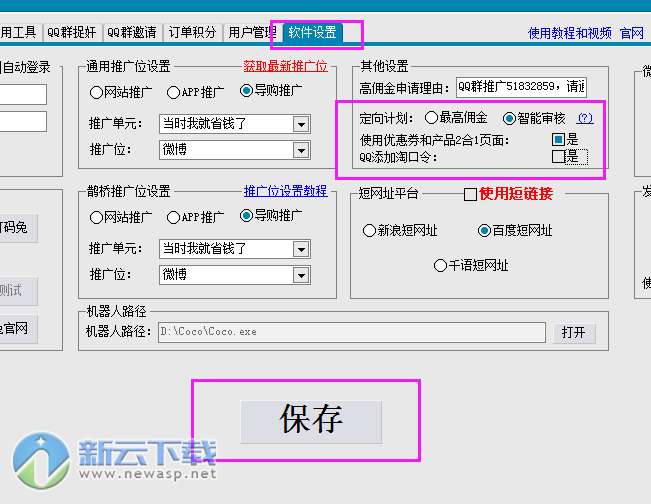651x504 pixels.
Task: Click the 获取最新推广位 link
Action: click(x=285, y=66)
